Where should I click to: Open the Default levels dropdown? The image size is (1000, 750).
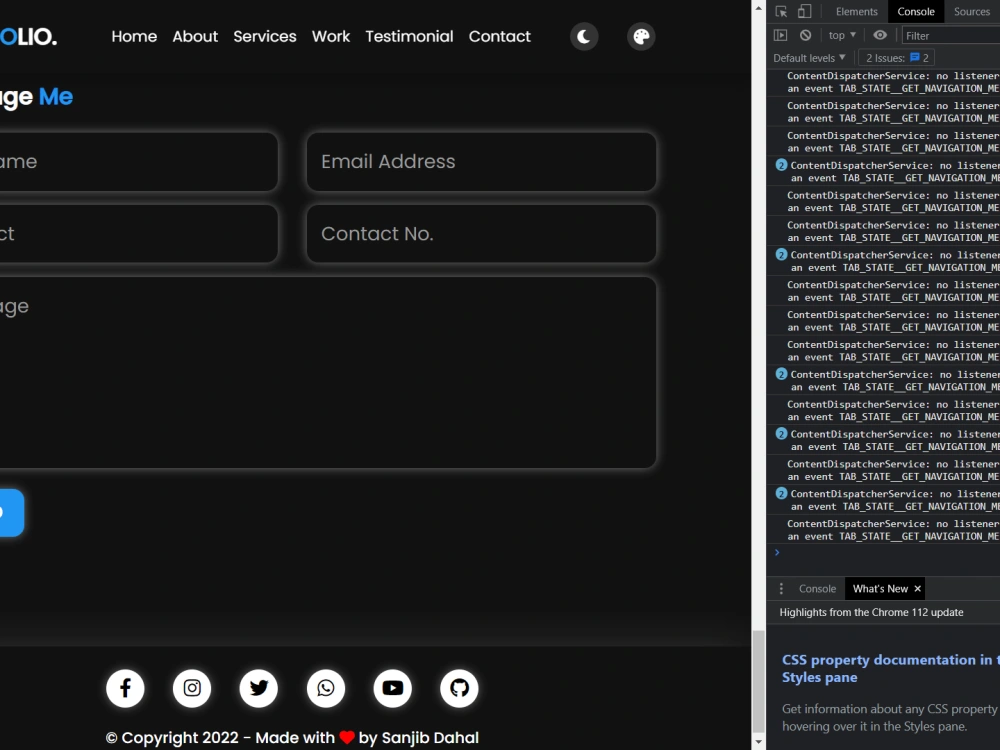tap(809, 58)
